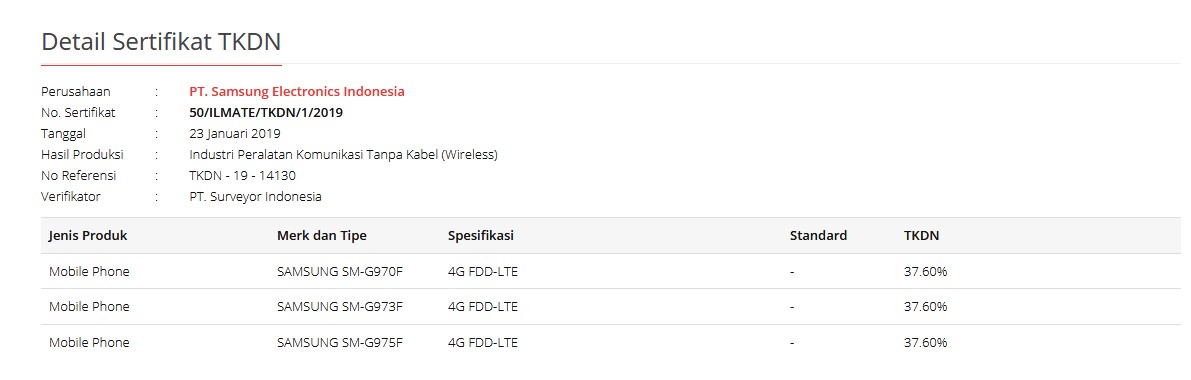This screenshot has height=380, width=1191.
Task: Click the TKDN 37.60% value for SM-G975F
Action: click(925, 343)
